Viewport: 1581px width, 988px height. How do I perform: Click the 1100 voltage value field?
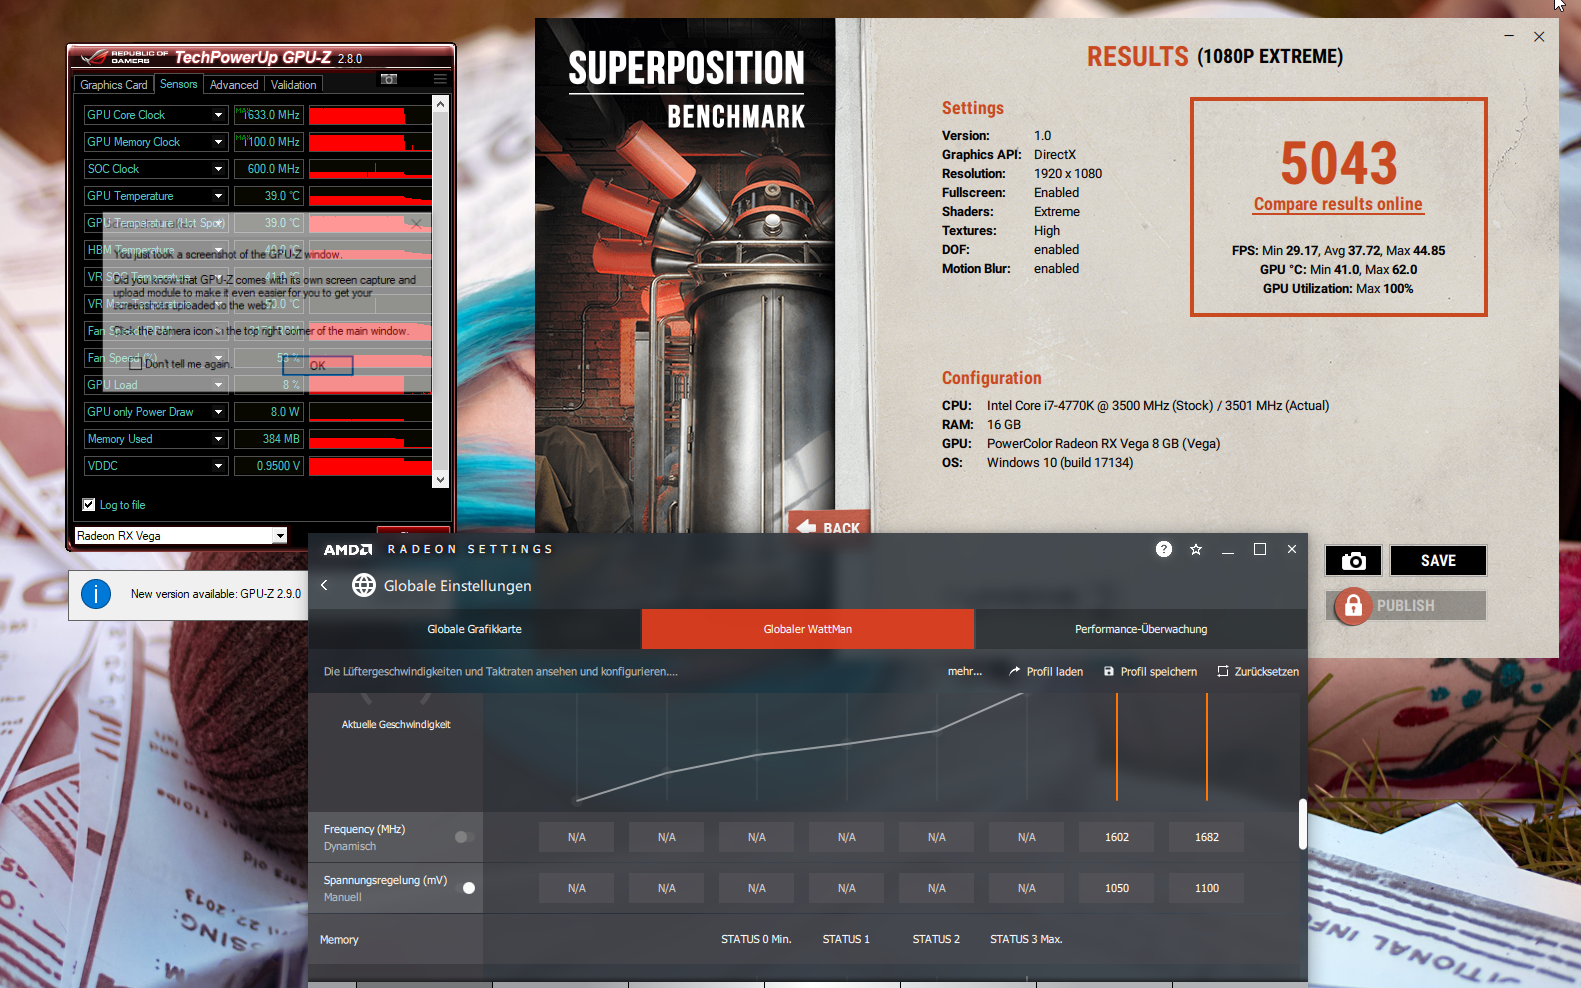pyautogui.click(x=1207, y=888)
